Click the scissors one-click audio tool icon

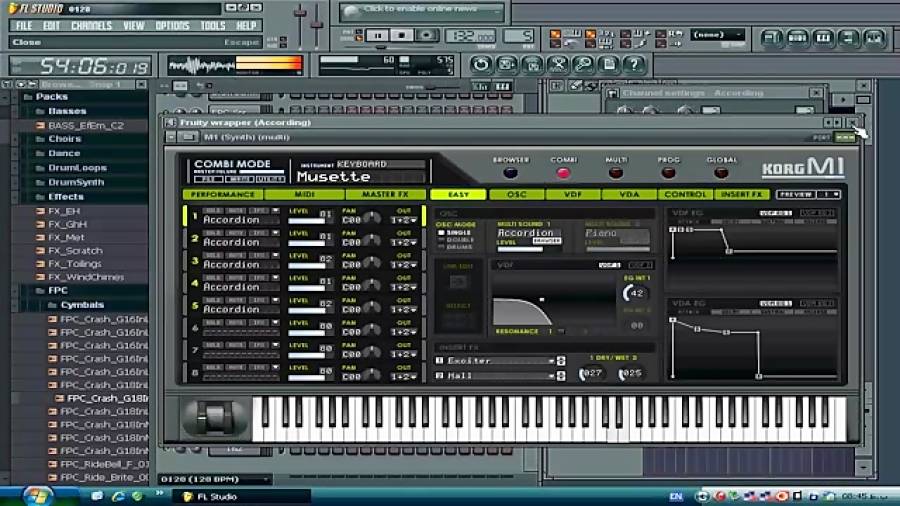[x=558, y=64]
